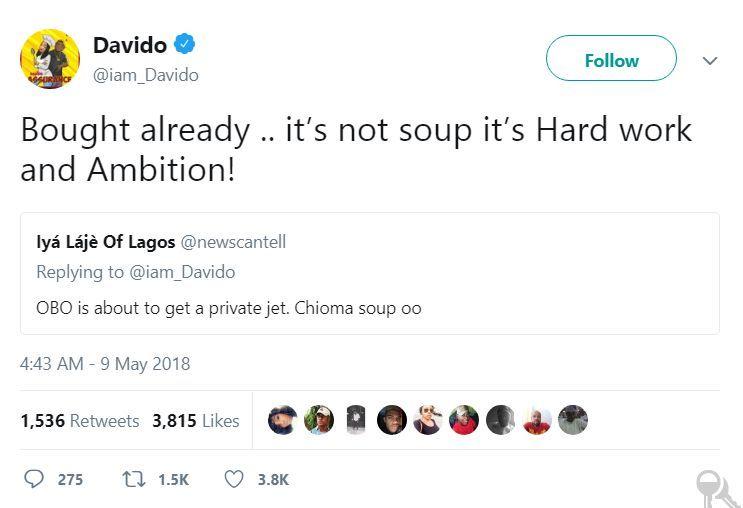
Task: View the 3,815 Likes list
Action: tap(196, 421)
